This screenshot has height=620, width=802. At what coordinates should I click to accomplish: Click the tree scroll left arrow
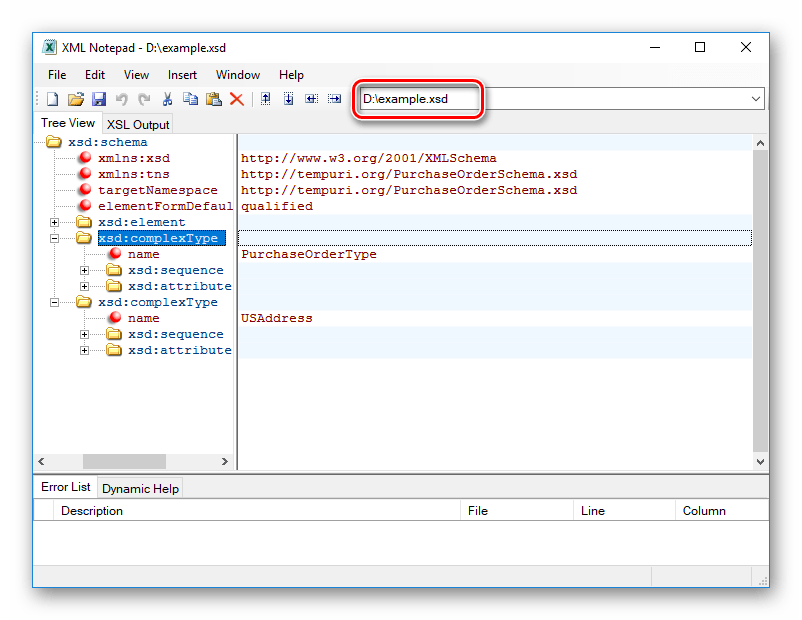41,461
